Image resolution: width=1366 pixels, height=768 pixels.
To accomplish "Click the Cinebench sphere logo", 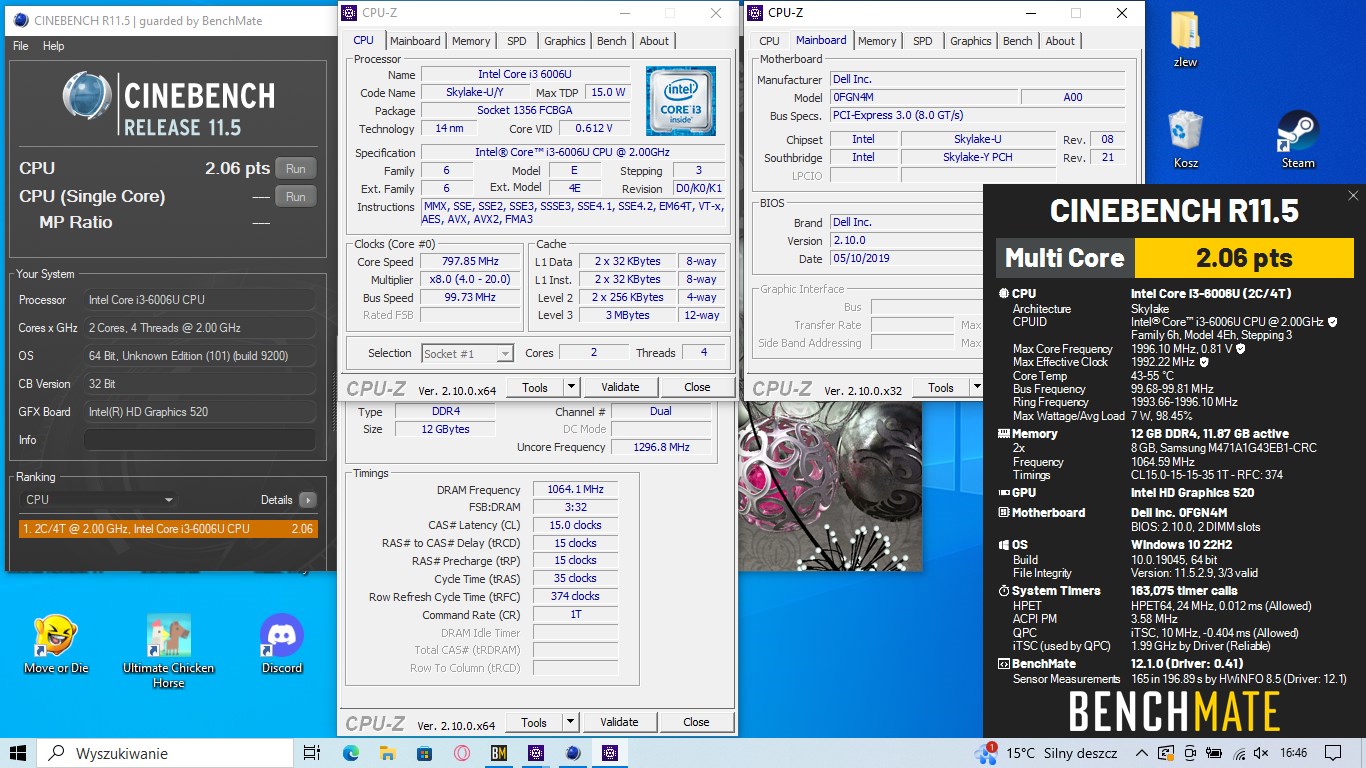I will pyautogui.click(x=87, y=97).
